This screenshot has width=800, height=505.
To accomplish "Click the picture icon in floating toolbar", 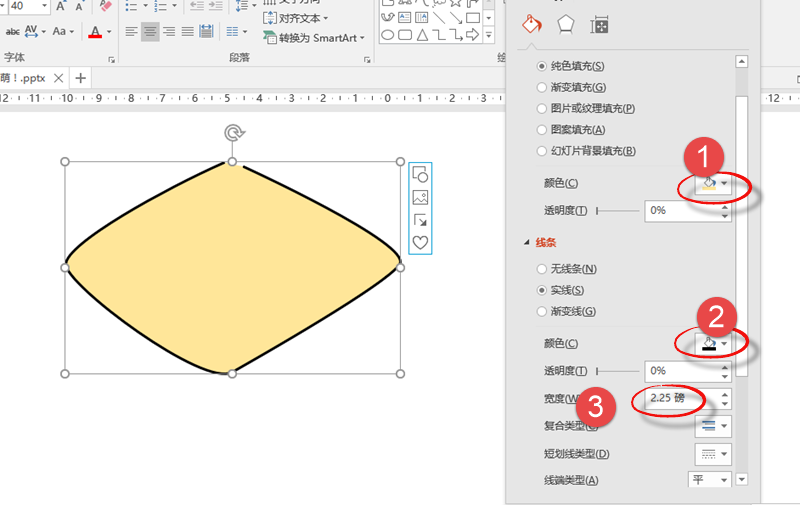I will (x=420, y=197).
